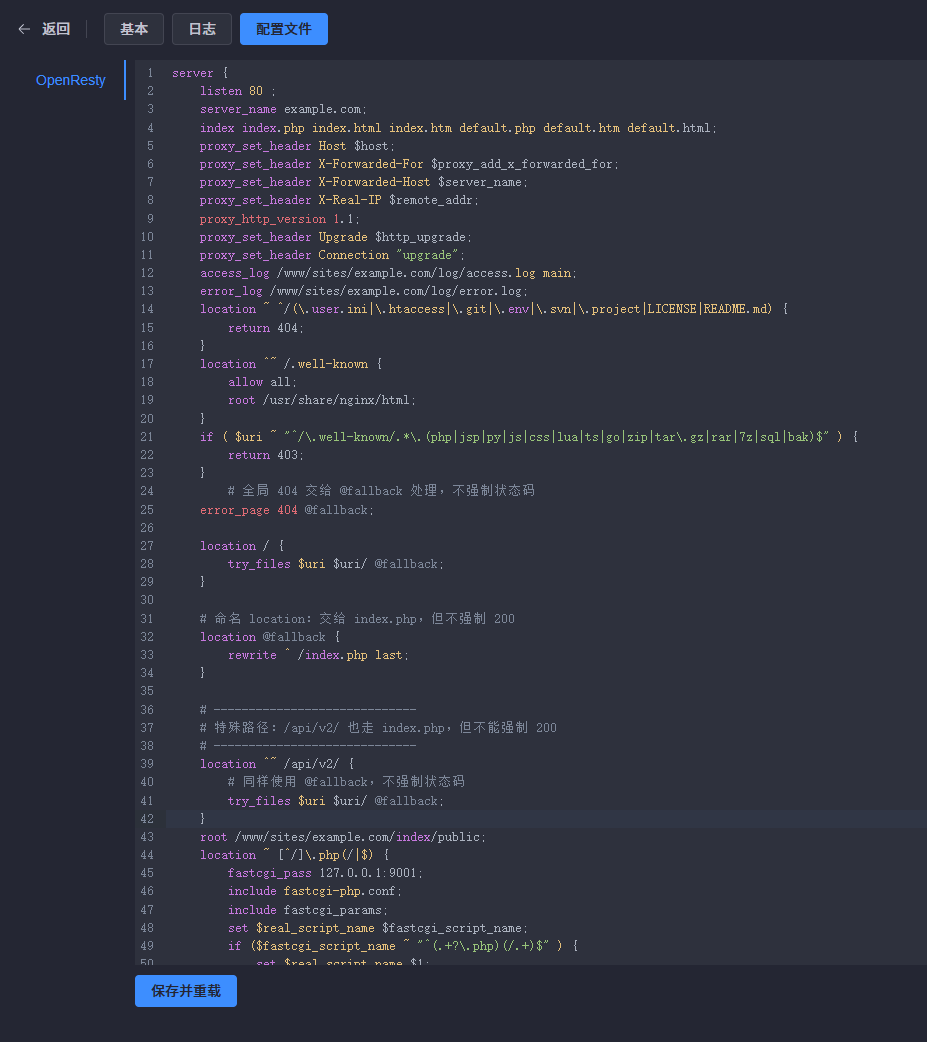Select OpenResty in the left sidebar
Screen dimensions: 927x1042
point(70,80)
